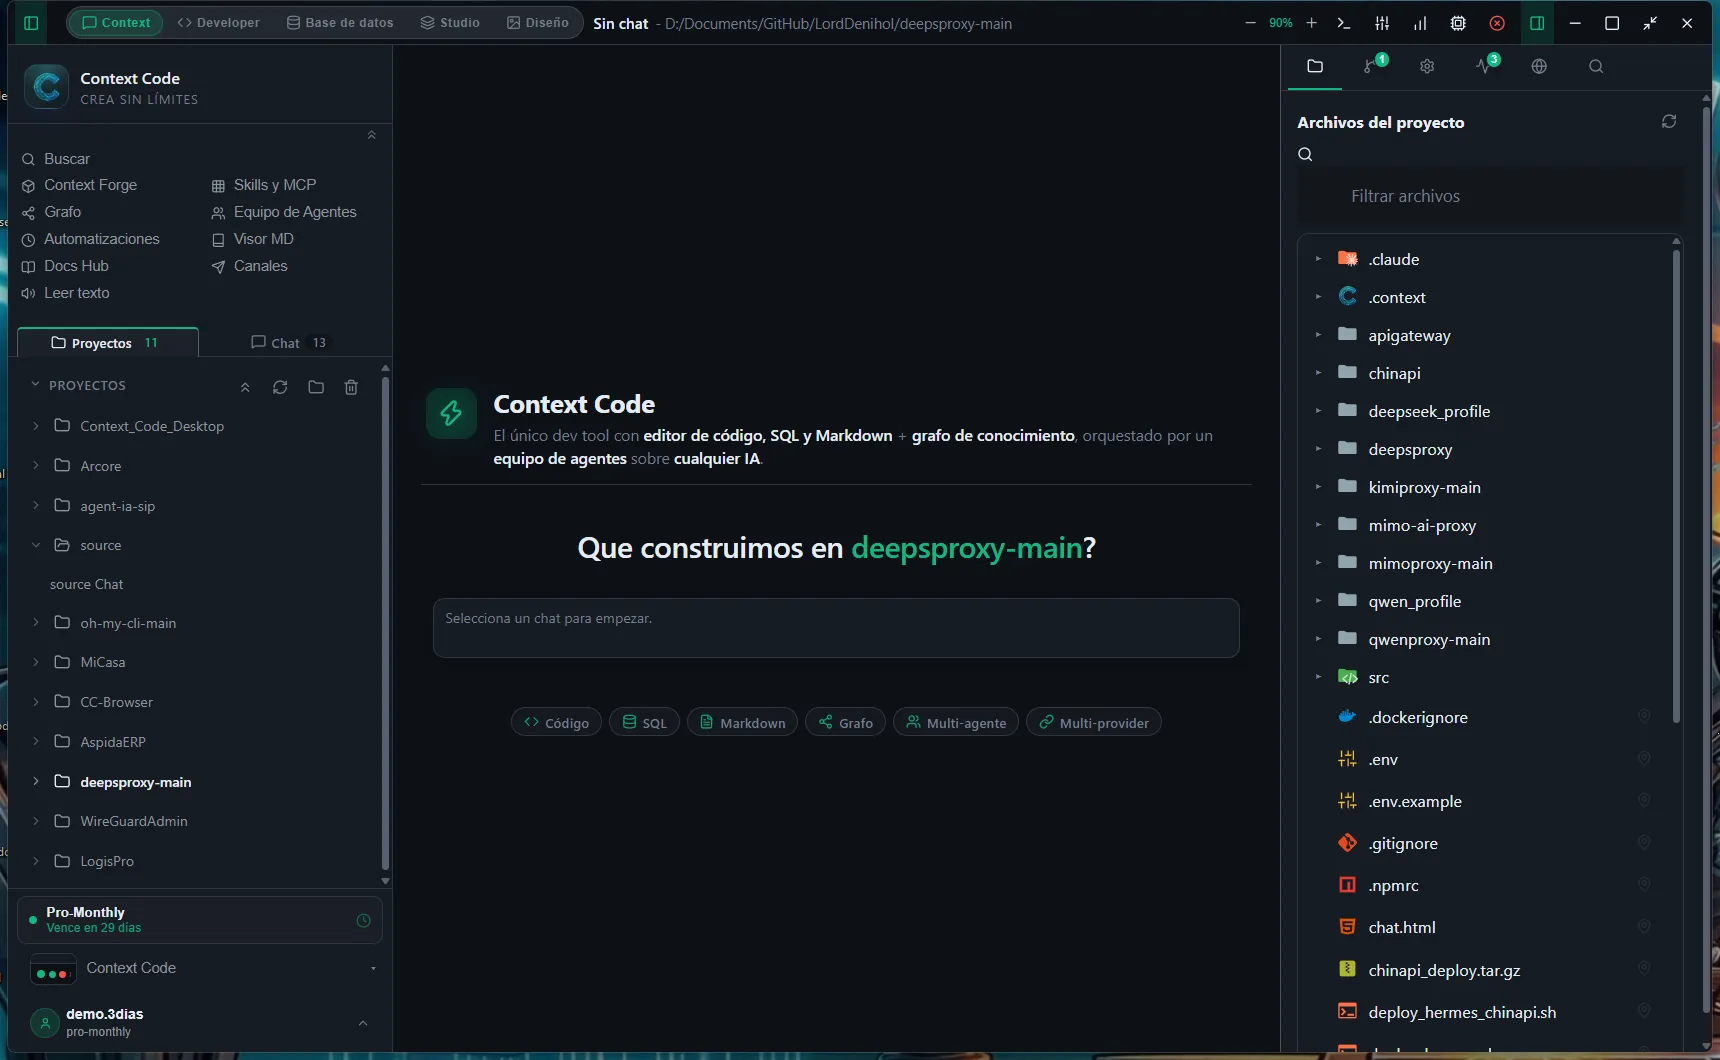
Task: Click the compress arrows window icon
Action: 1650,23
